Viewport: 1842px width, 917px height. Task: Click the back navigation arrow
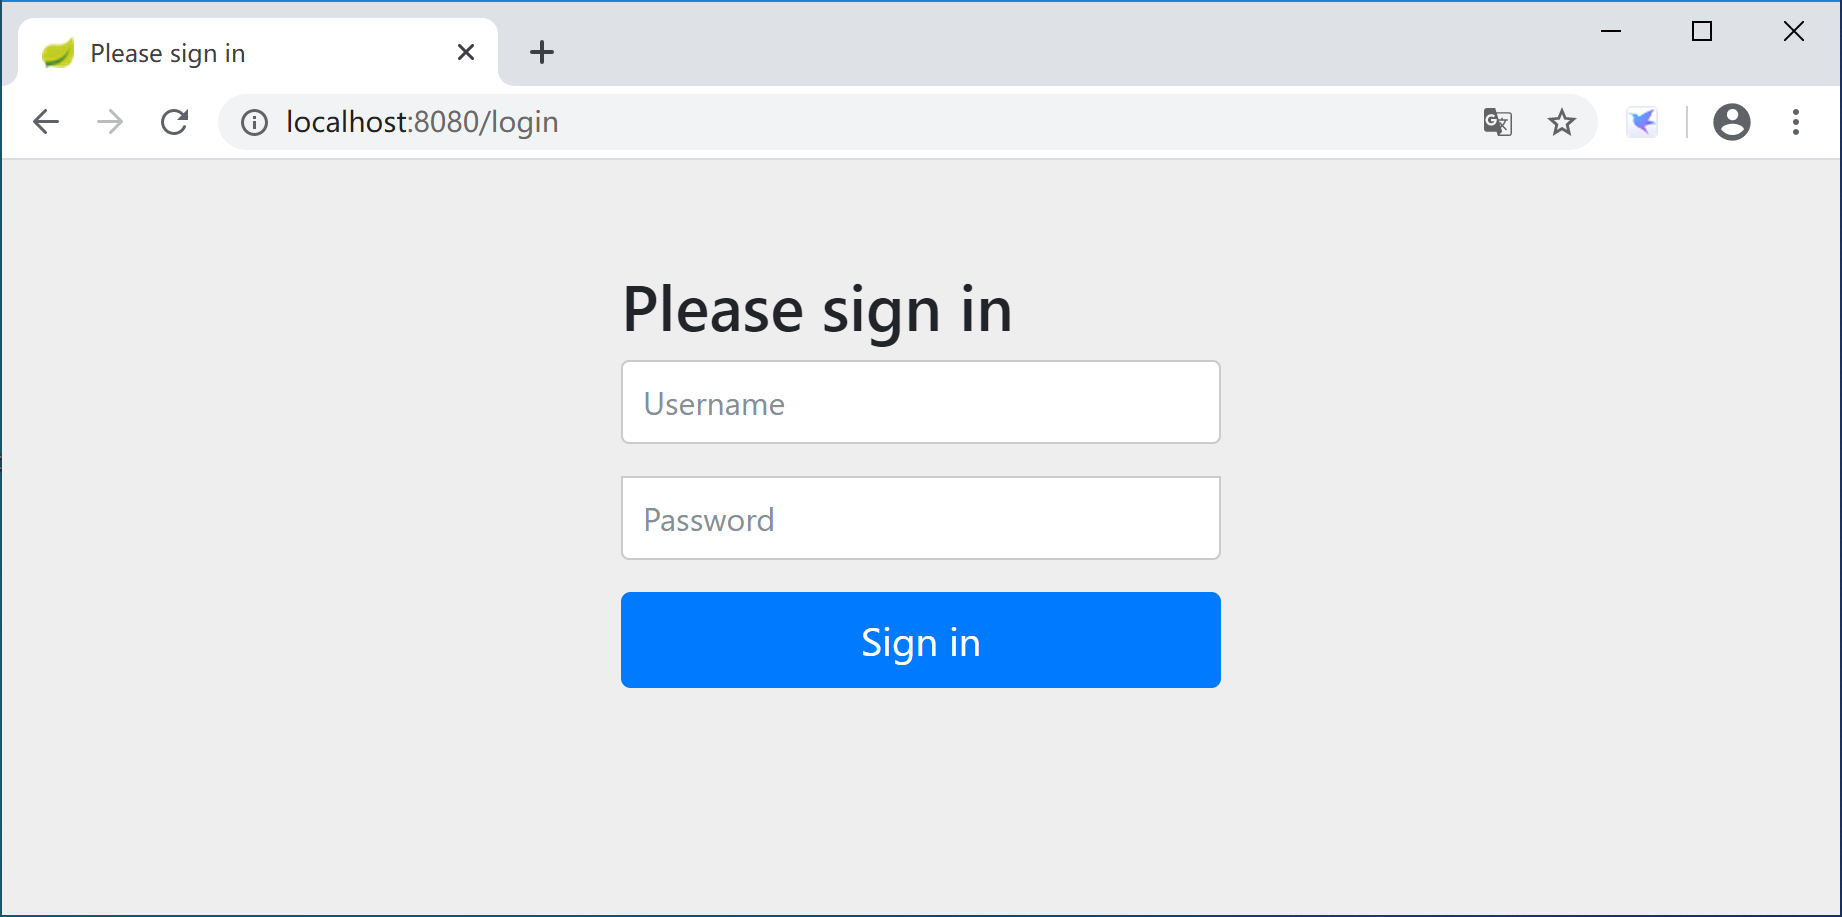(46, 122)
